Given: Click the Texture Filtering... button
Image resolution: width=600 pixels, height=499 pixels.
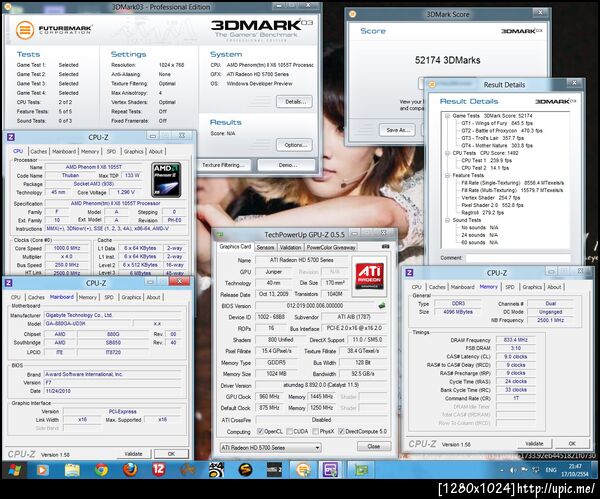Looking at the screenshot, I should tap(224, 165).
